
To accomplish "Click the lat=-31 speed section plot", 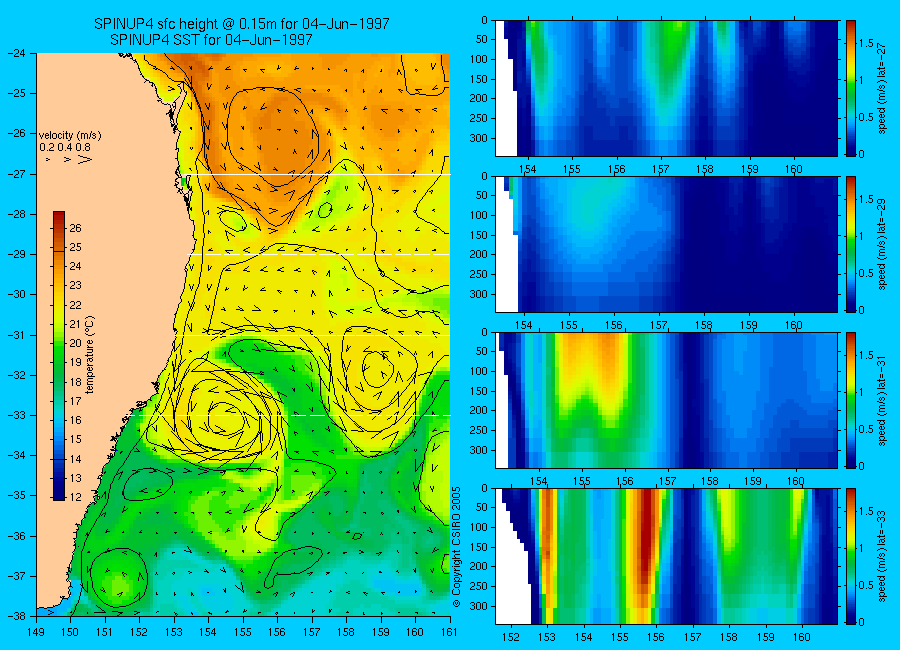I will click(666, 400).
